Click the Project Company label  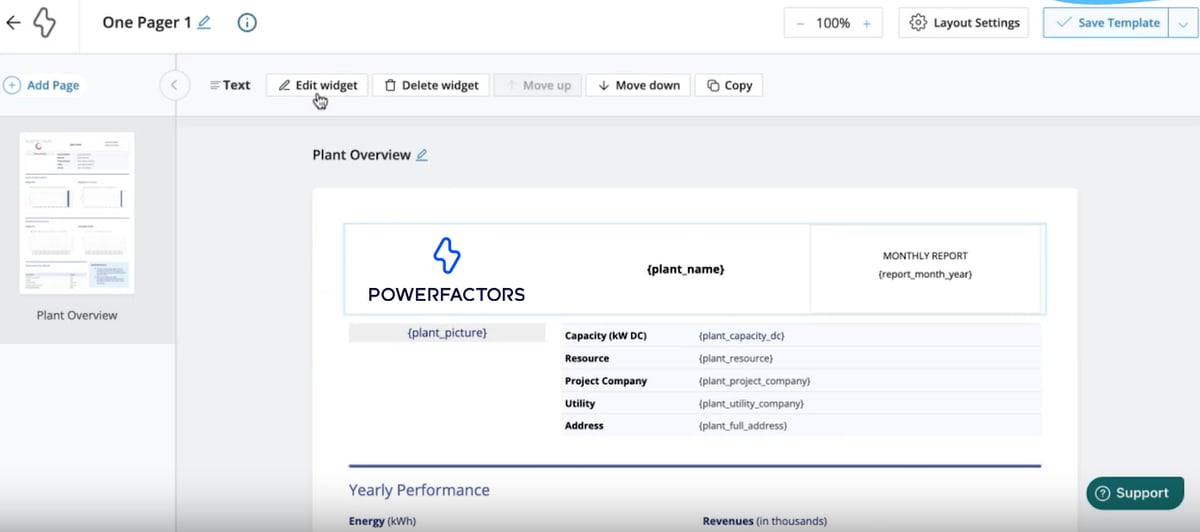pyautogui.click(x=605, y=381)
